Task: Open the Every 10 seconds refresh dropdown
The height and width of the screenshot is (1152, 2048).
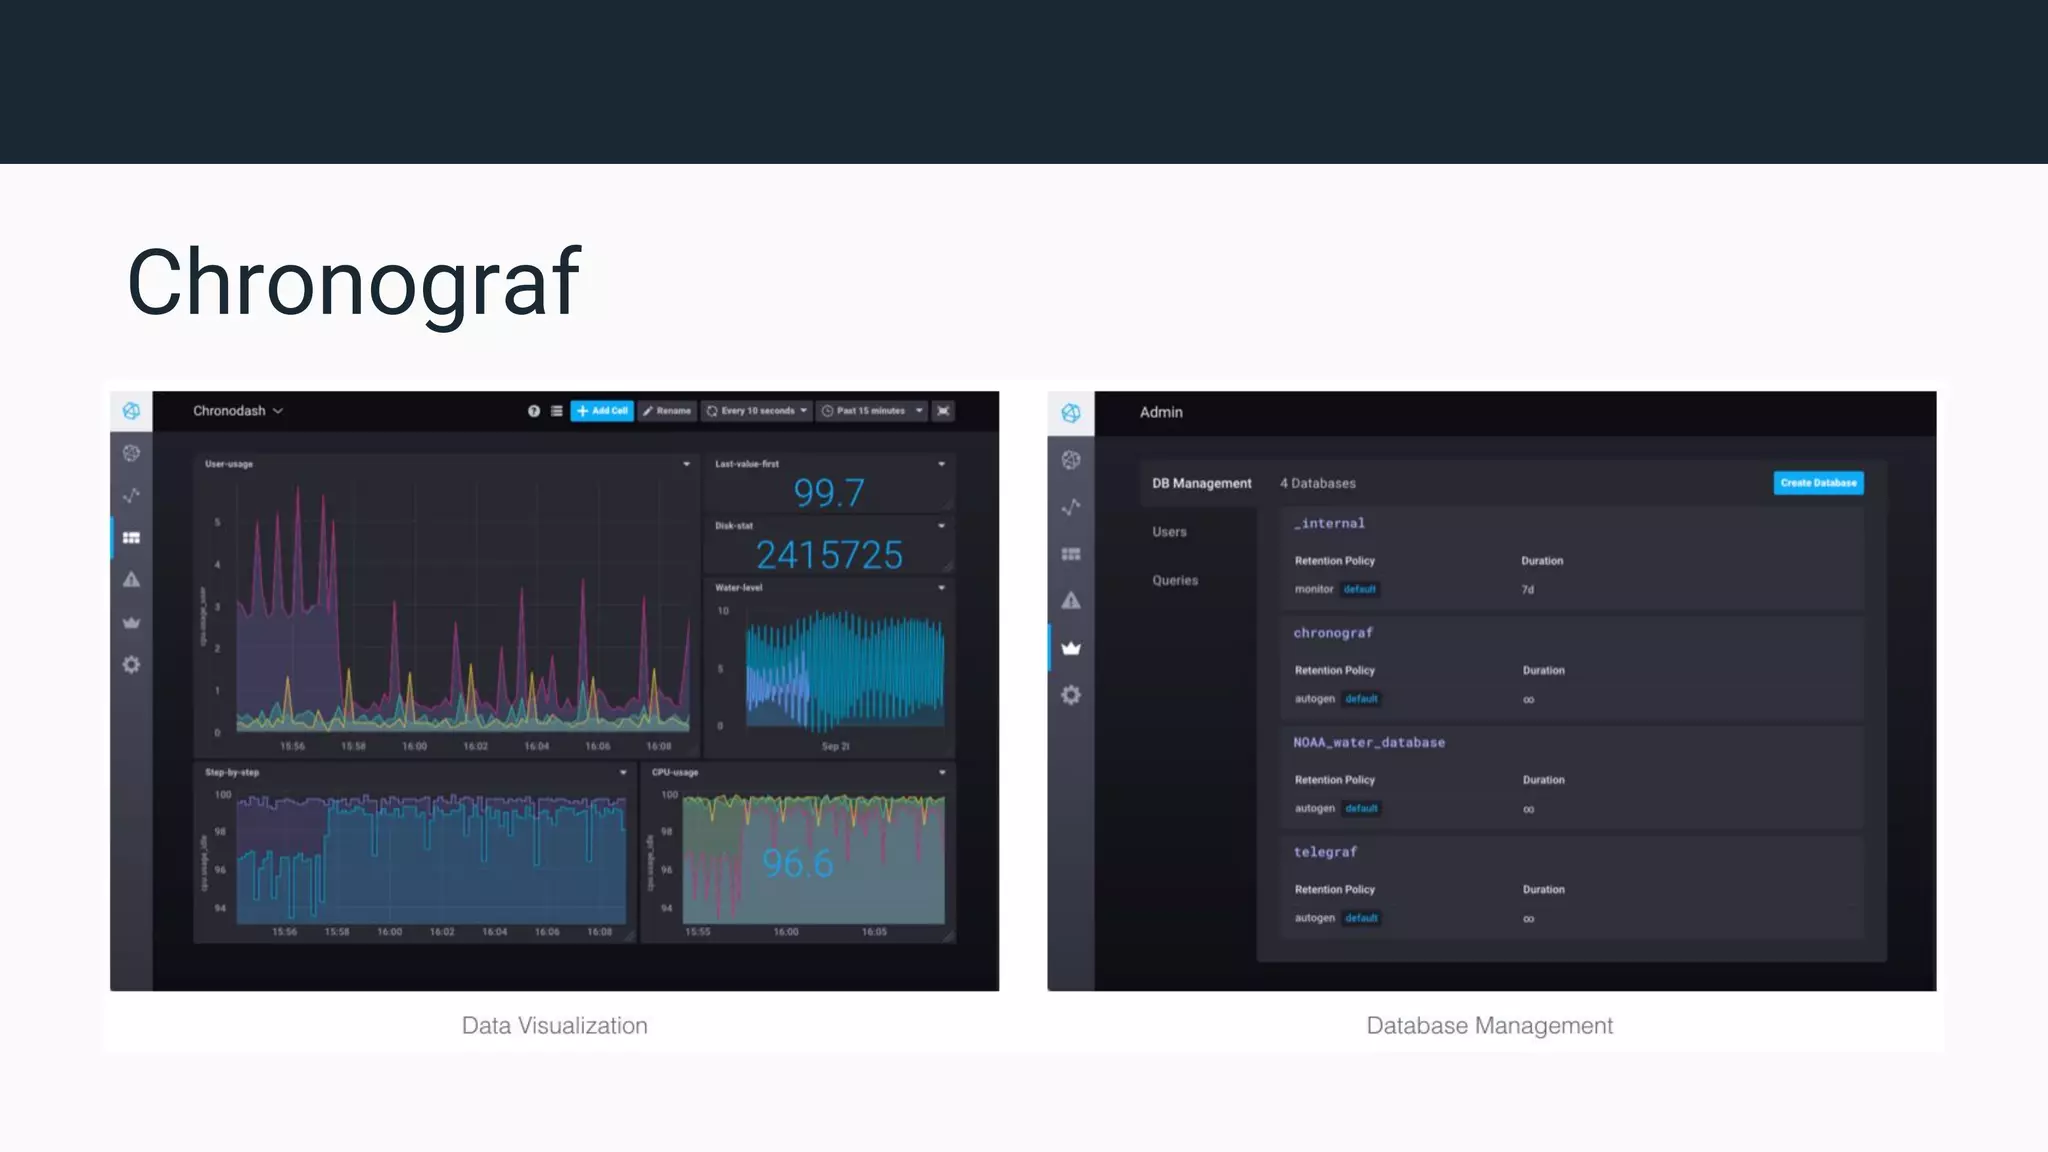Action: (756, 411)
